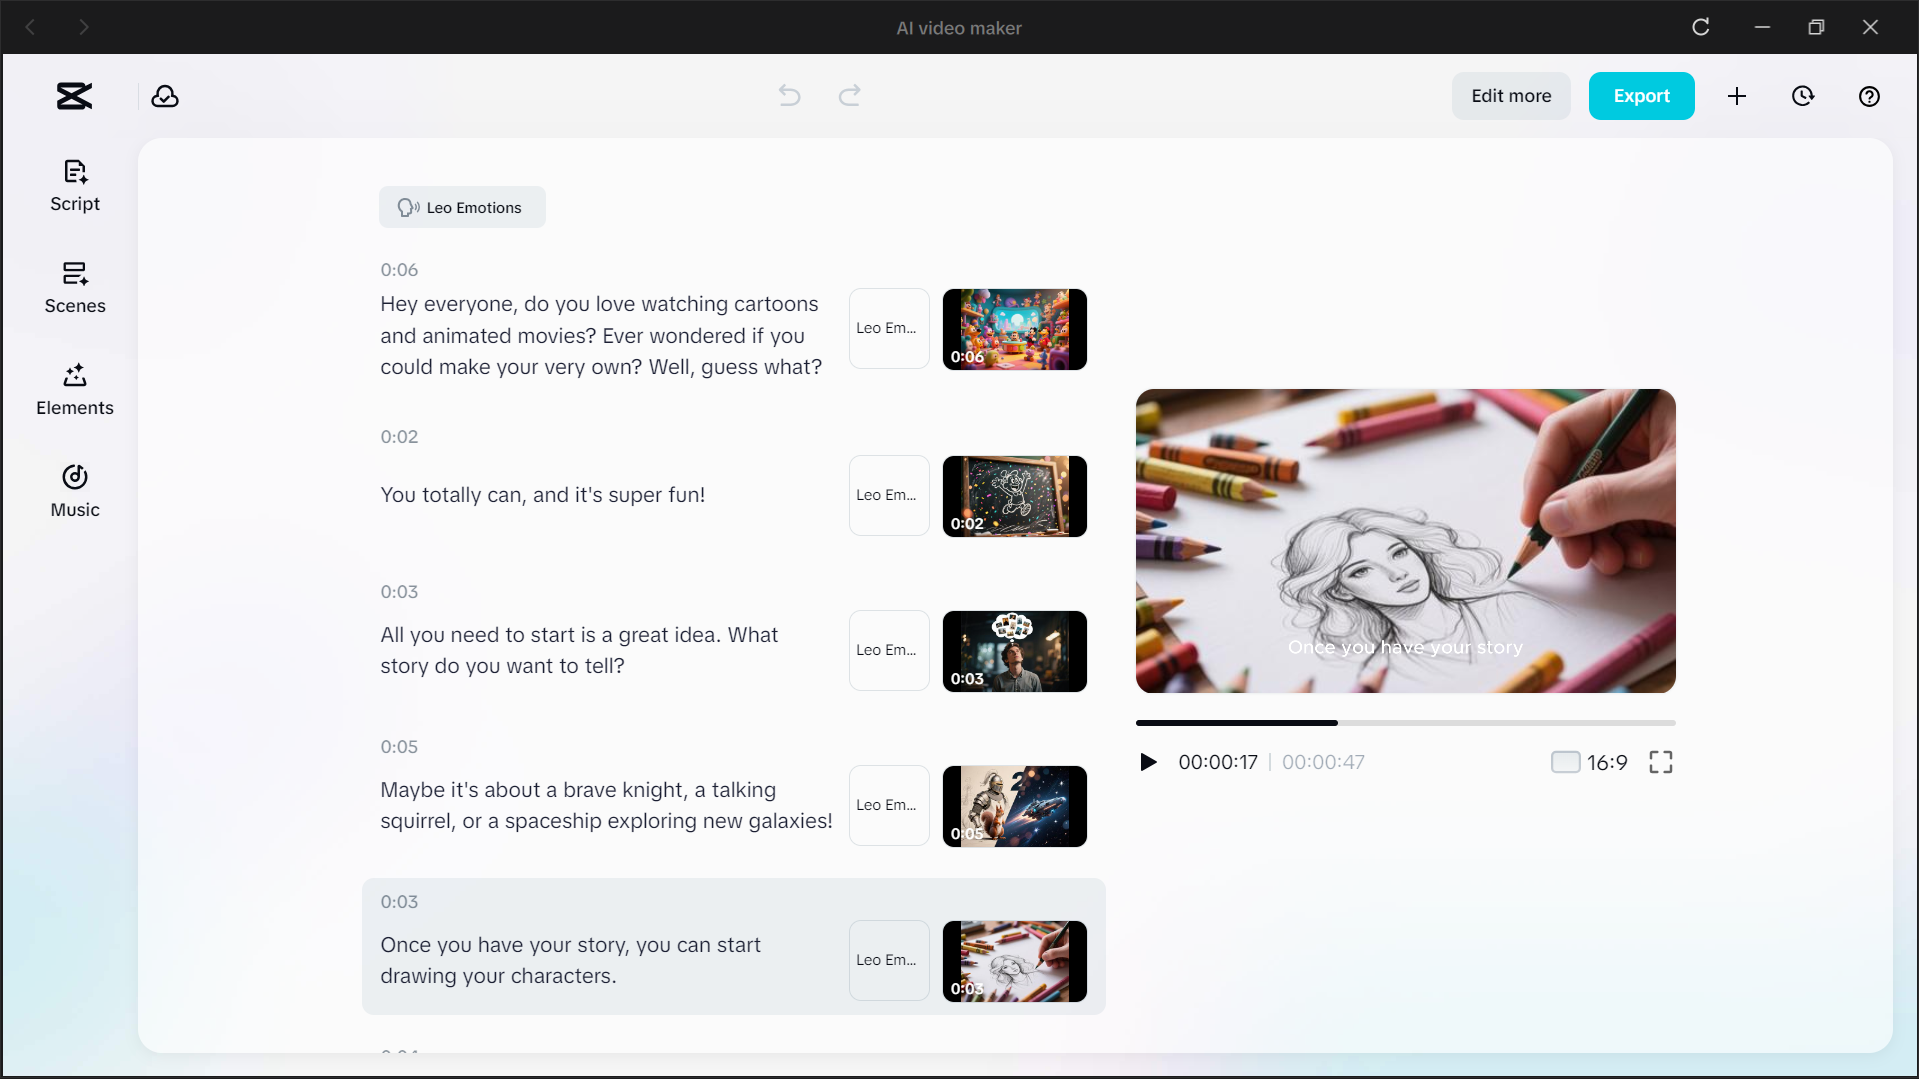This screenshot has width=1919, height=1079.
Task: Click the Redo arrow
Action: click(849, 95)
